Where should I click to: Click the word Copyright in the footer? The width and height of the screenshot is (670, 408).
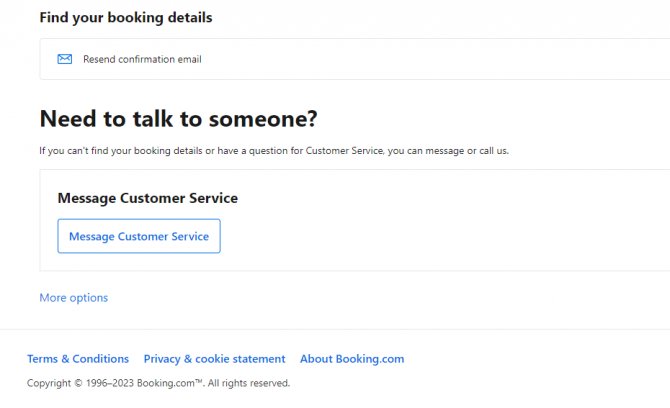tap(49, 383)
